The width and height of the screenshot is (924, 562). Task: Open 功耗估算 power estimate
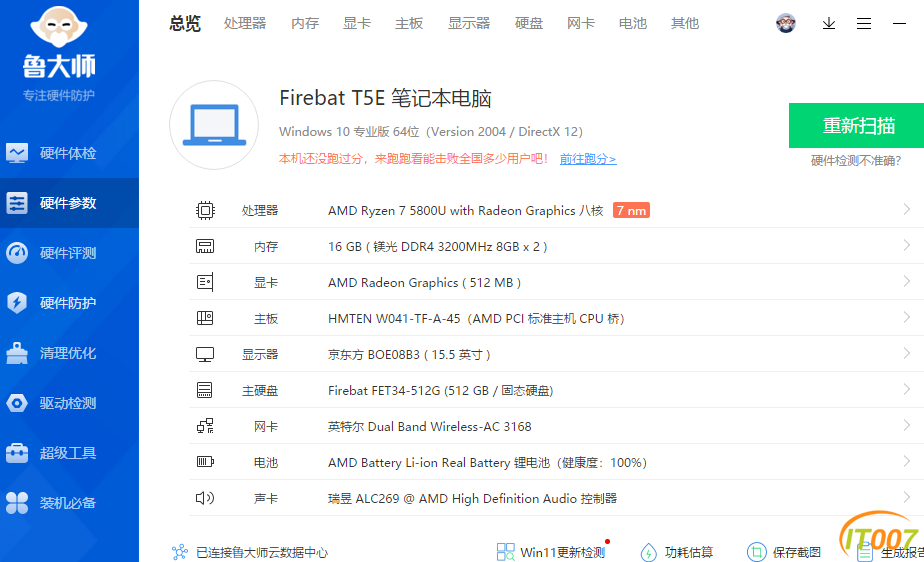pyautogui.click(x=689, y=553)
